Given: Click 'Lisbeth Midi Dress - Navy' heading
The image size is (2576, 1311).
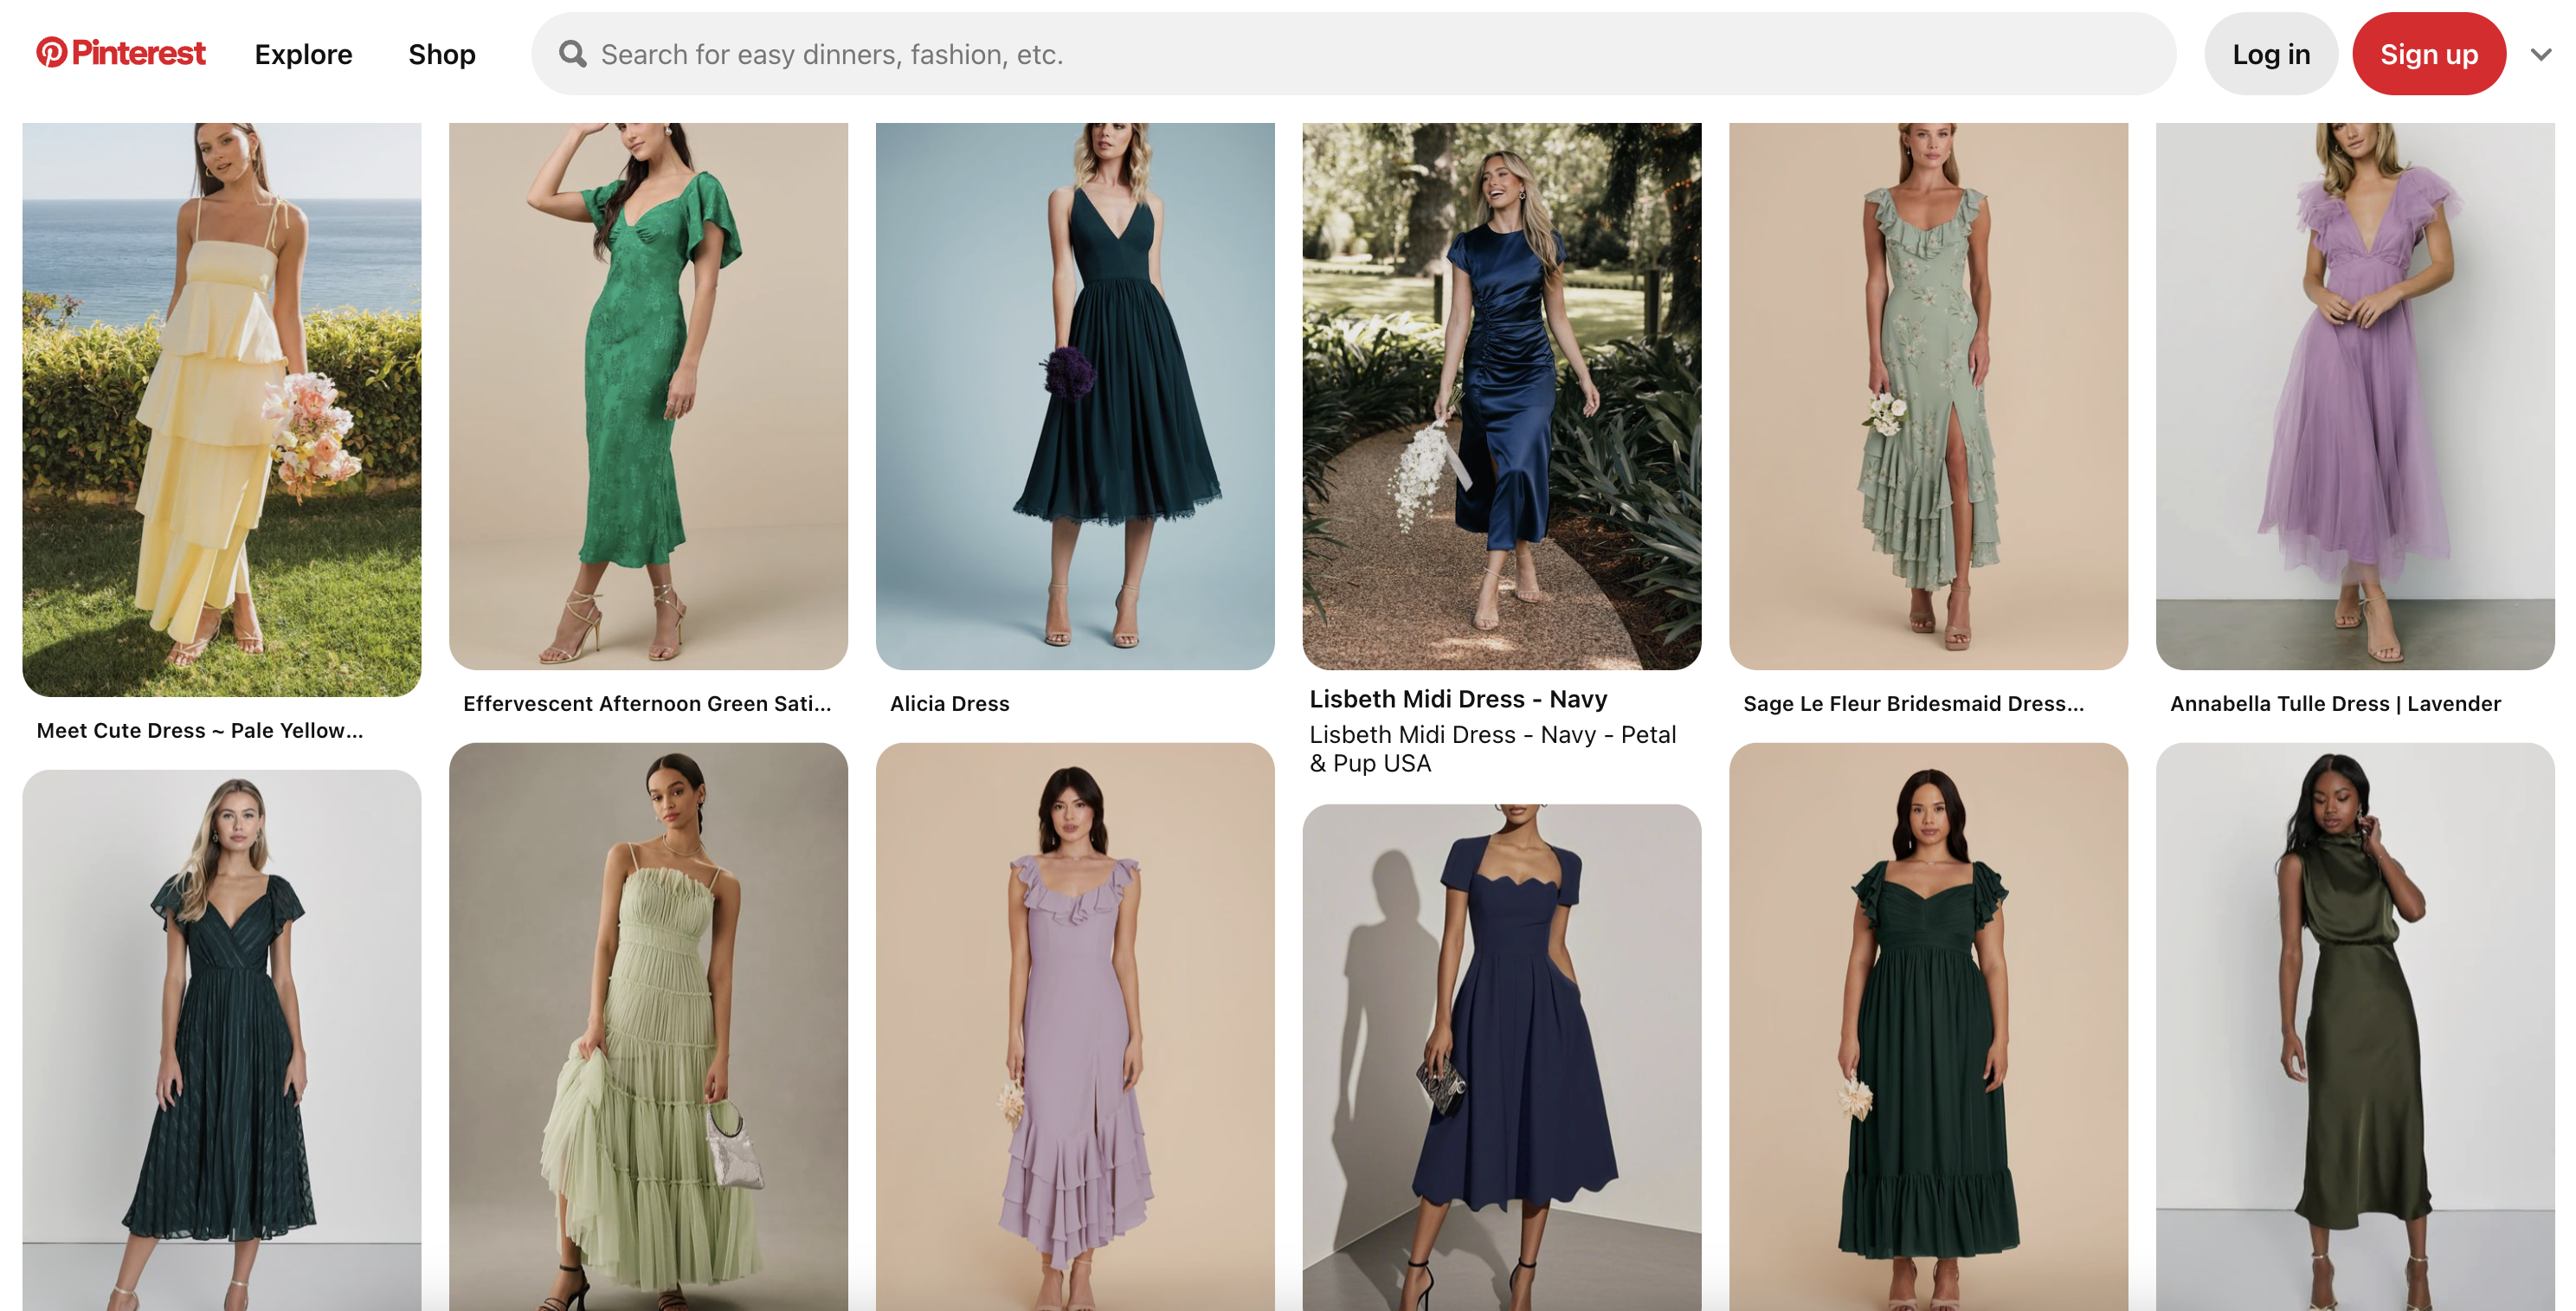Looking at the screenshot, I should click(x=1458, y=699).
